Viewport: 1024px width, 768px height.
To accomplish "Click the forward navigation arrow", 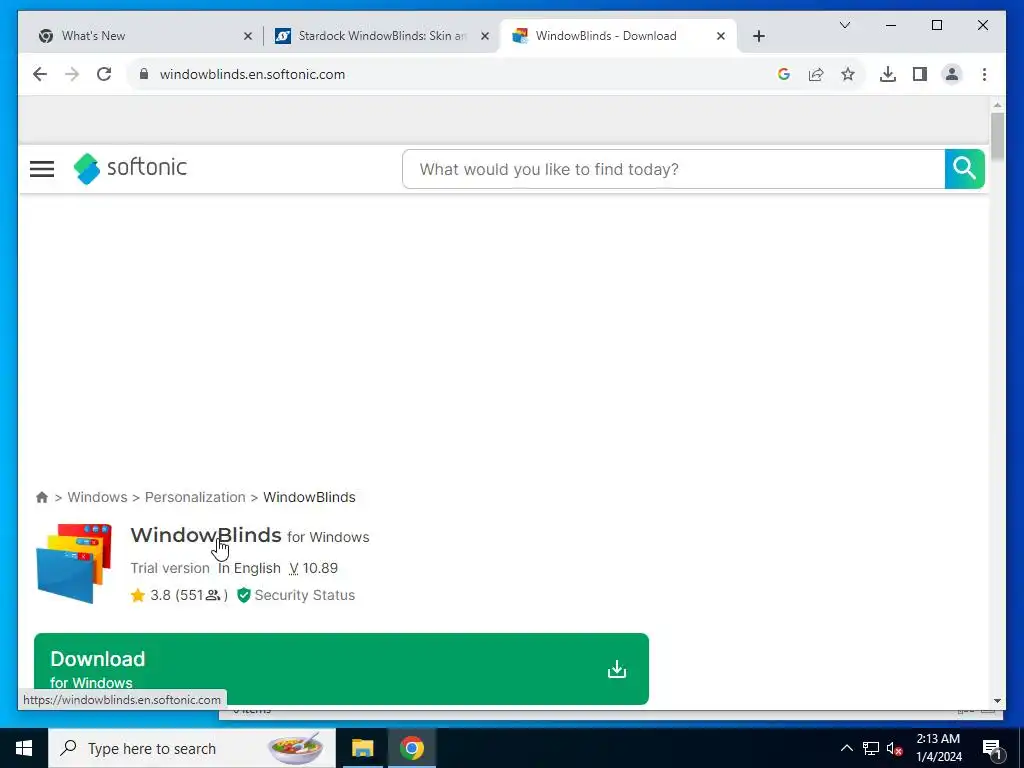I will pyautogui.click(x=72, y=74).
